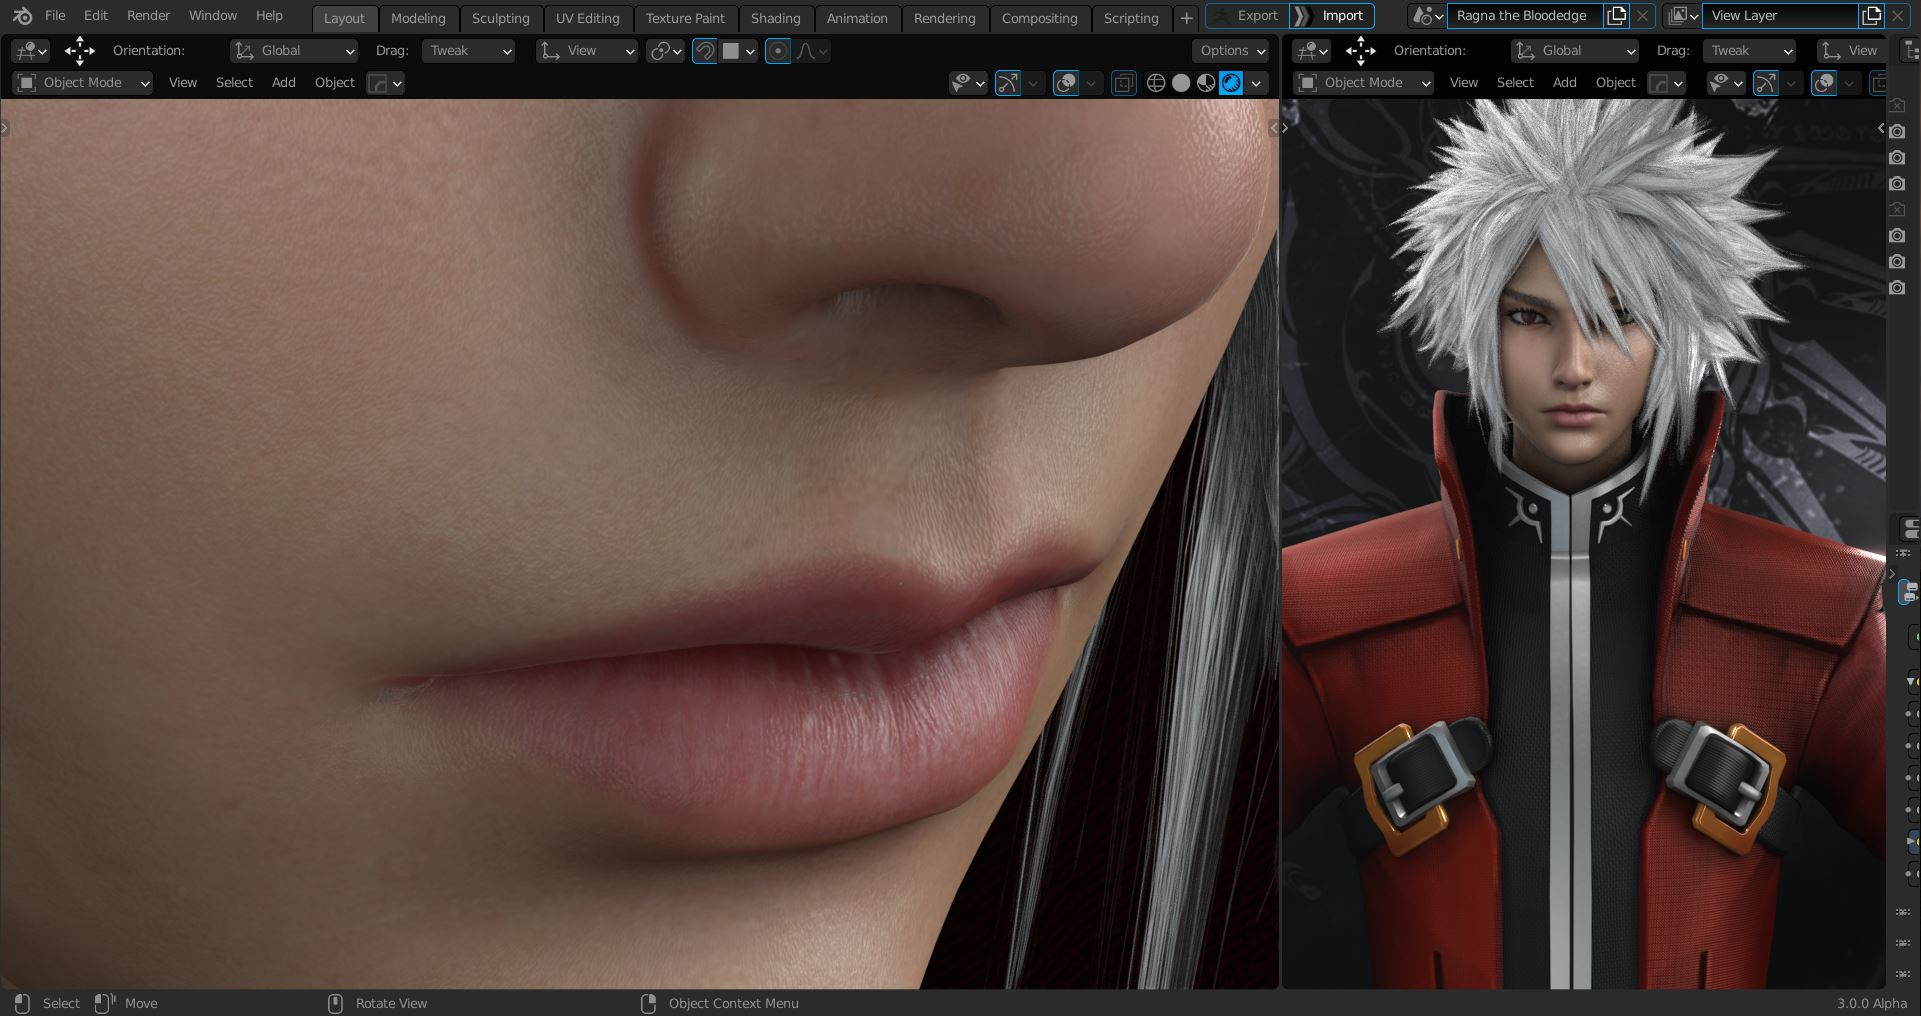The image size is (1921, 1016).
Task: Open right viewport editor type menu
Action: tap(1311, 51)
